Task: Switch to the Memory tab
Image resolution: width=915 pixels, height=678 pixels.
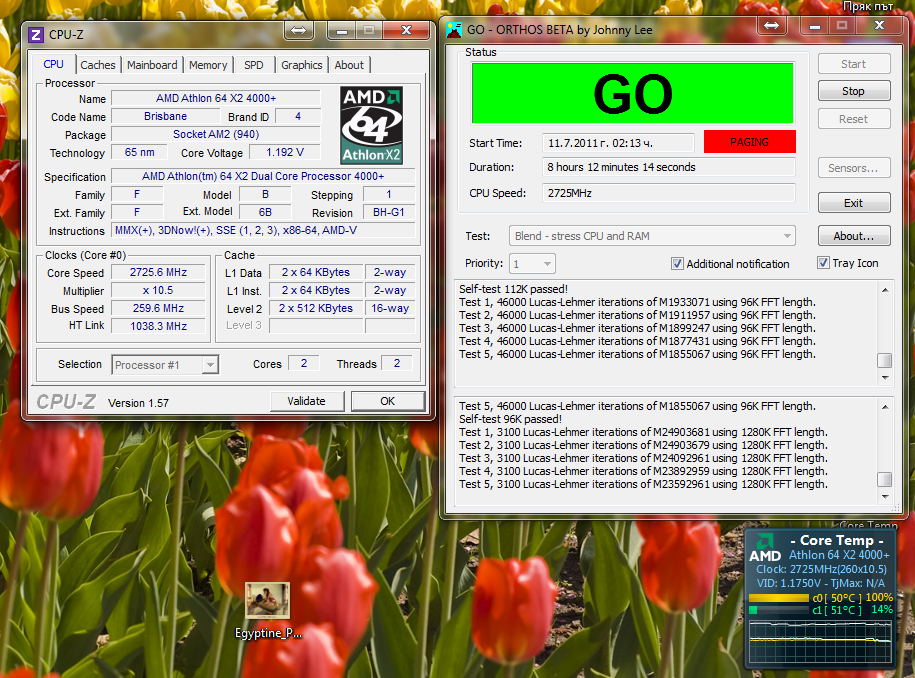Action: tap(208, 65)
